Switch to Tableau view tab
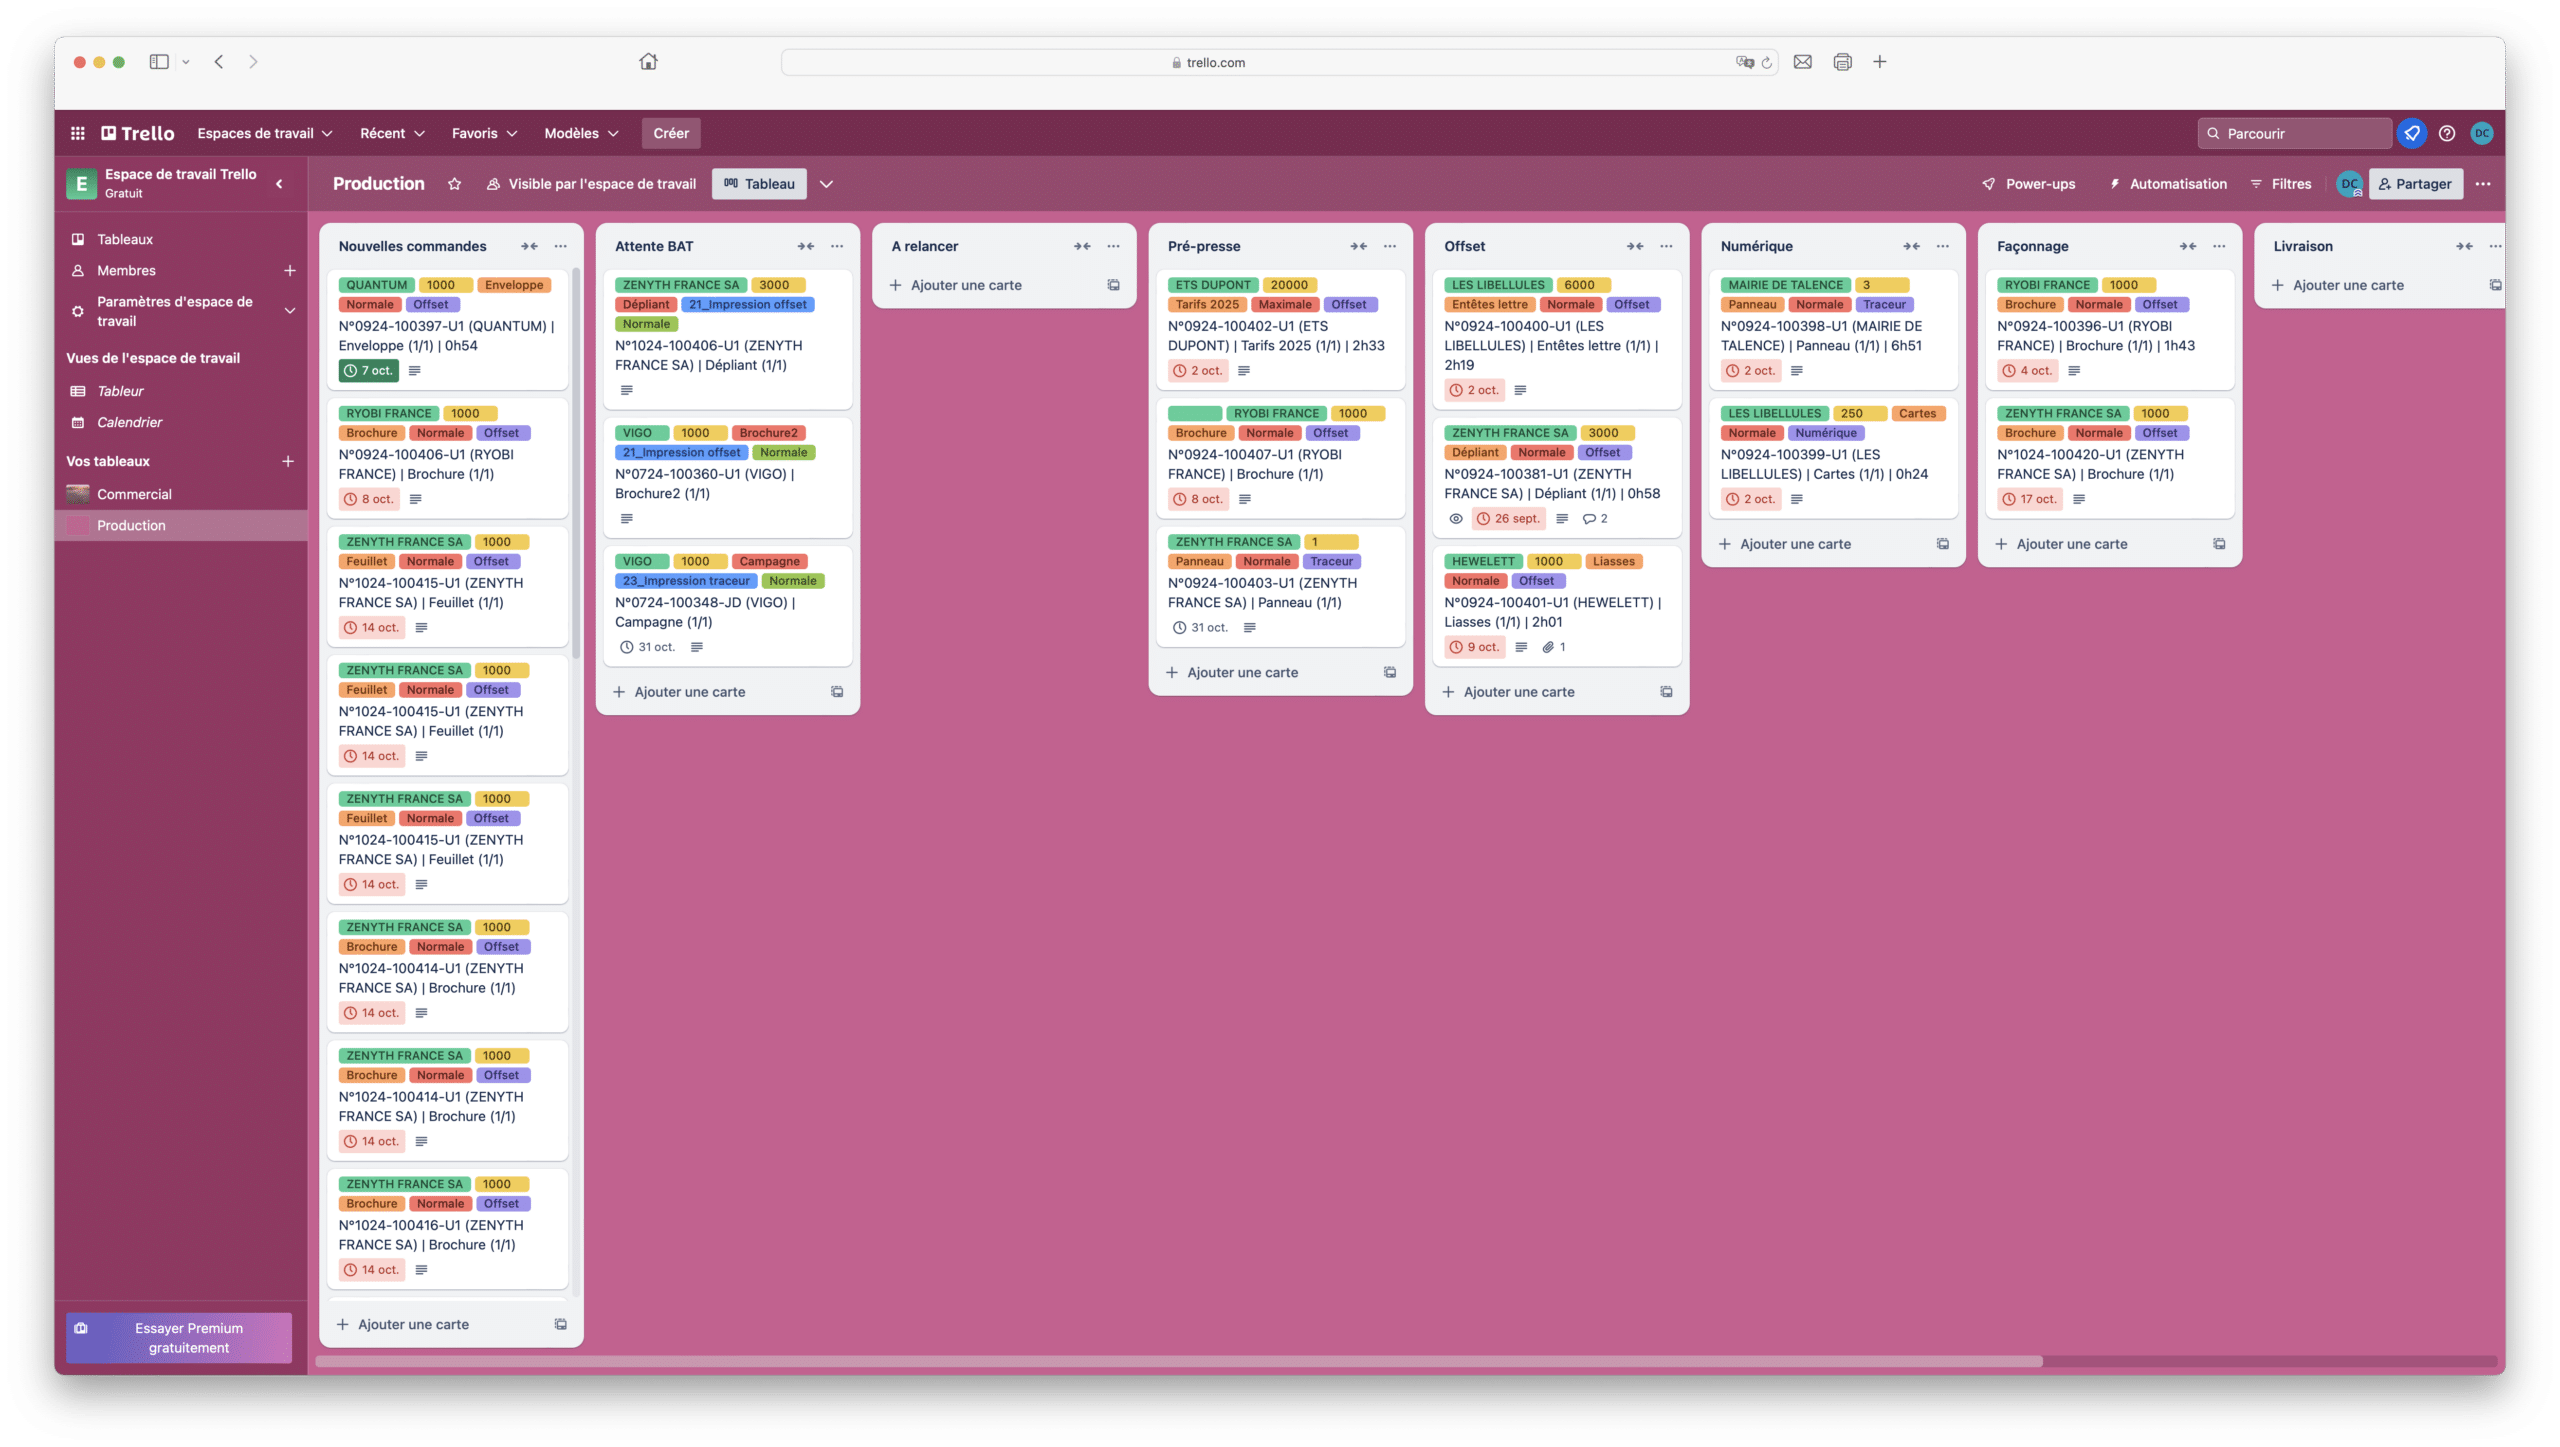 coord(759,184)
